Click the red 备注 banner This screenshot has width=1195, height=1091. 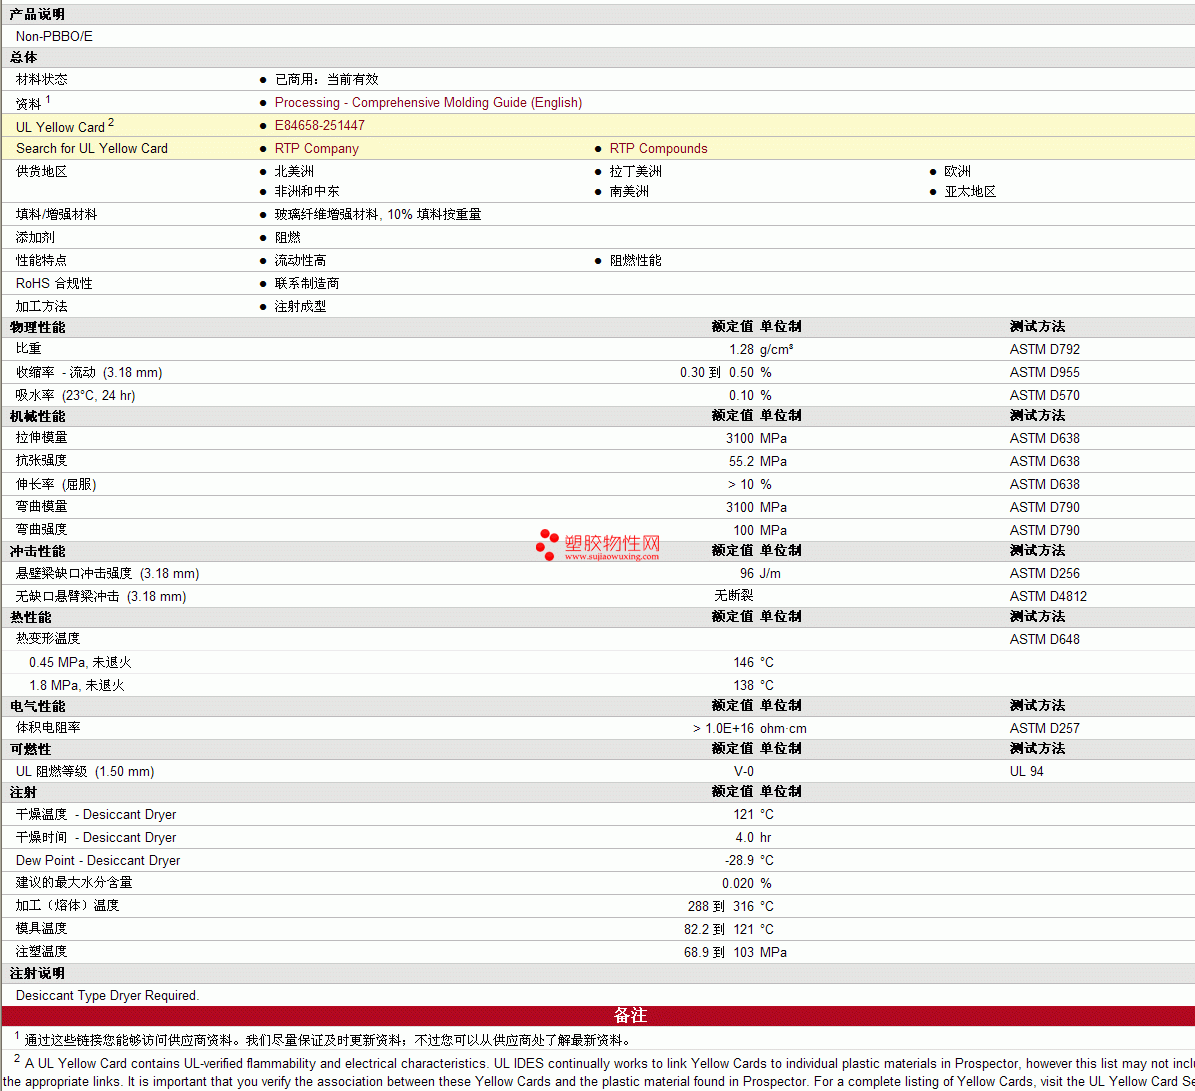[x=630, y=1016]
